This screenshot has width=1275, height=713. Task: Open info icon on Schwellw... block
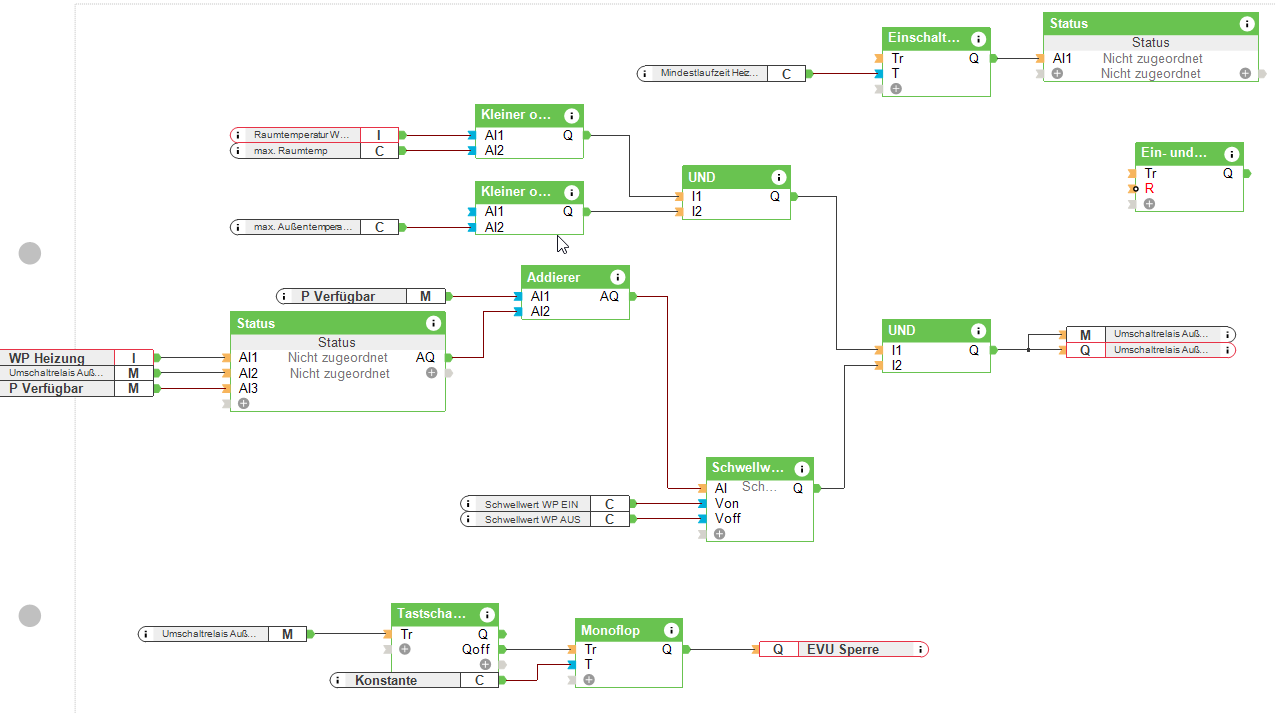tap(801, 469)
